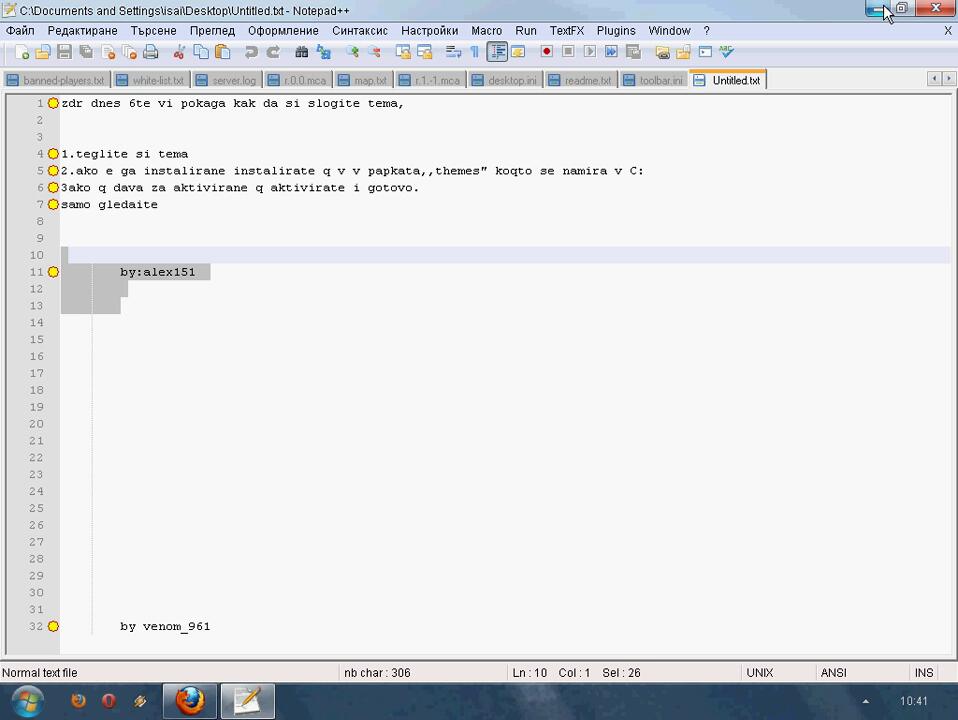Click the Play macro icon
This screenshot has width=958, height=720.
pyautogui.click(x=589, y=52)
